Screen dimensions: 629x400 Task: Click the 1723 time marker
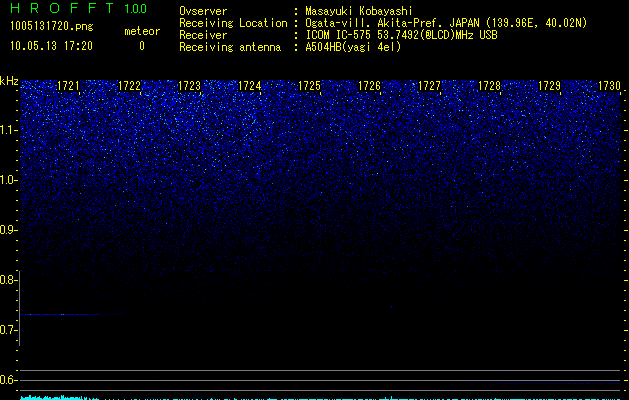[189, 86]
